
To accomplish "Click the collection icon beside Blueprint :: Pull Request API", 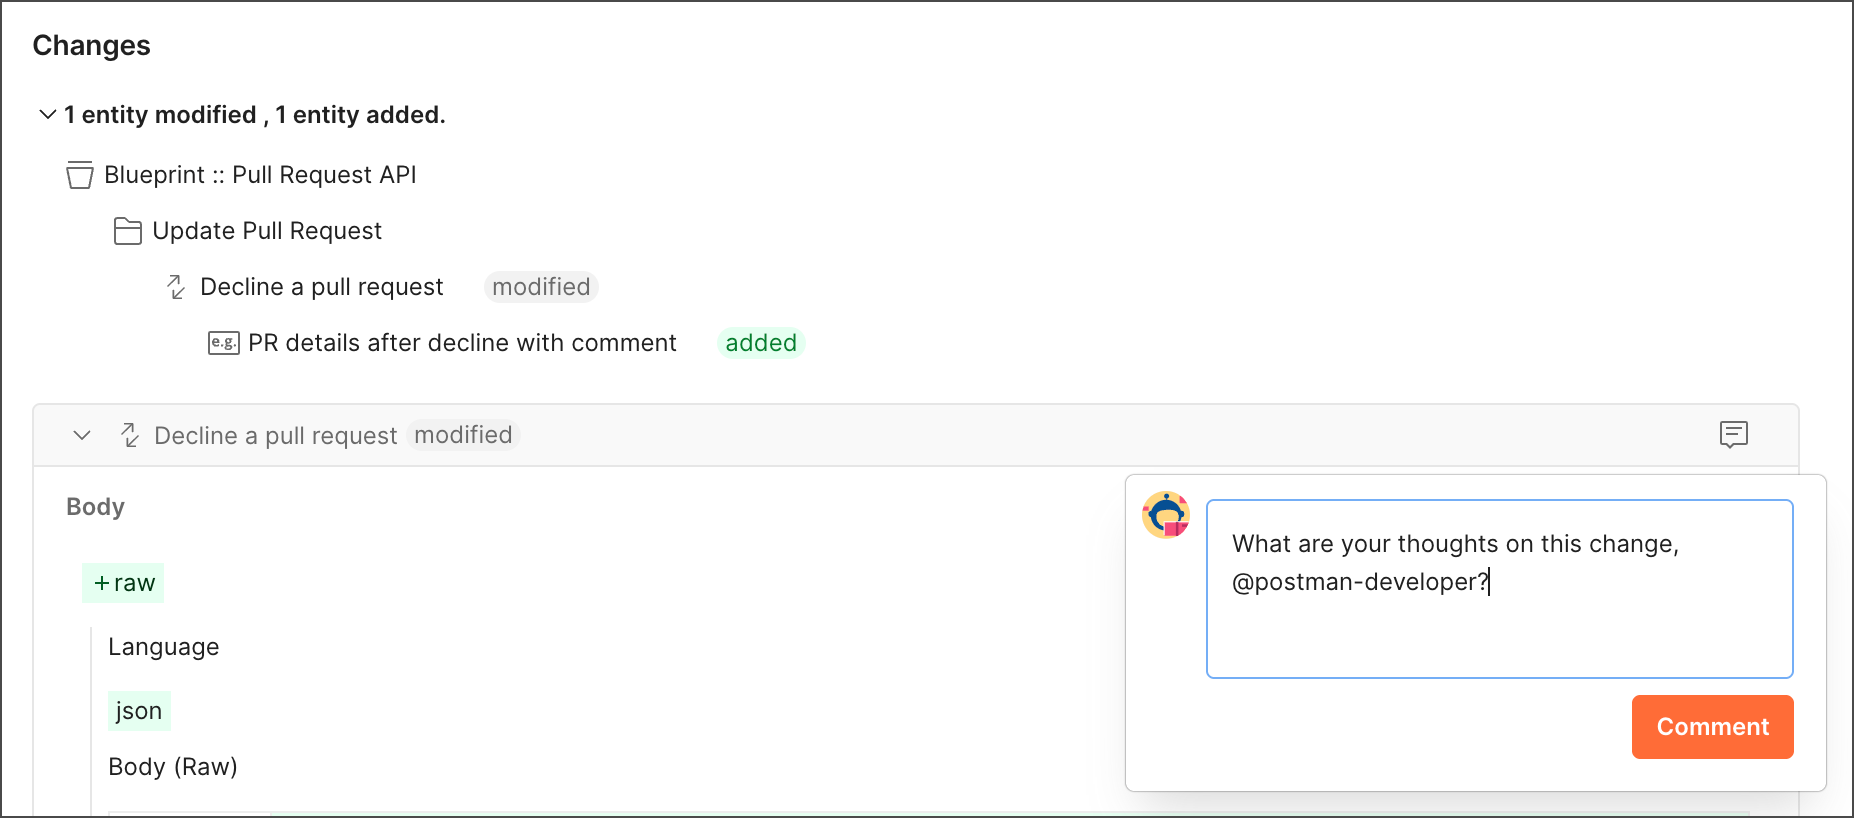I will pos(79,175).
